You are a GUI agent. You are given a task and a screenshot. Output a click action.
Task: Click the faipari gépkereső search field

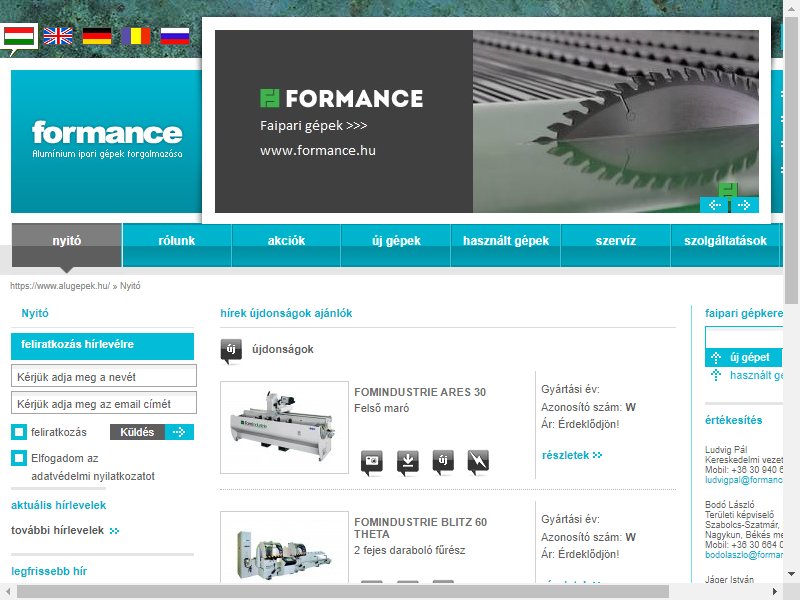[x=744, y=338]
